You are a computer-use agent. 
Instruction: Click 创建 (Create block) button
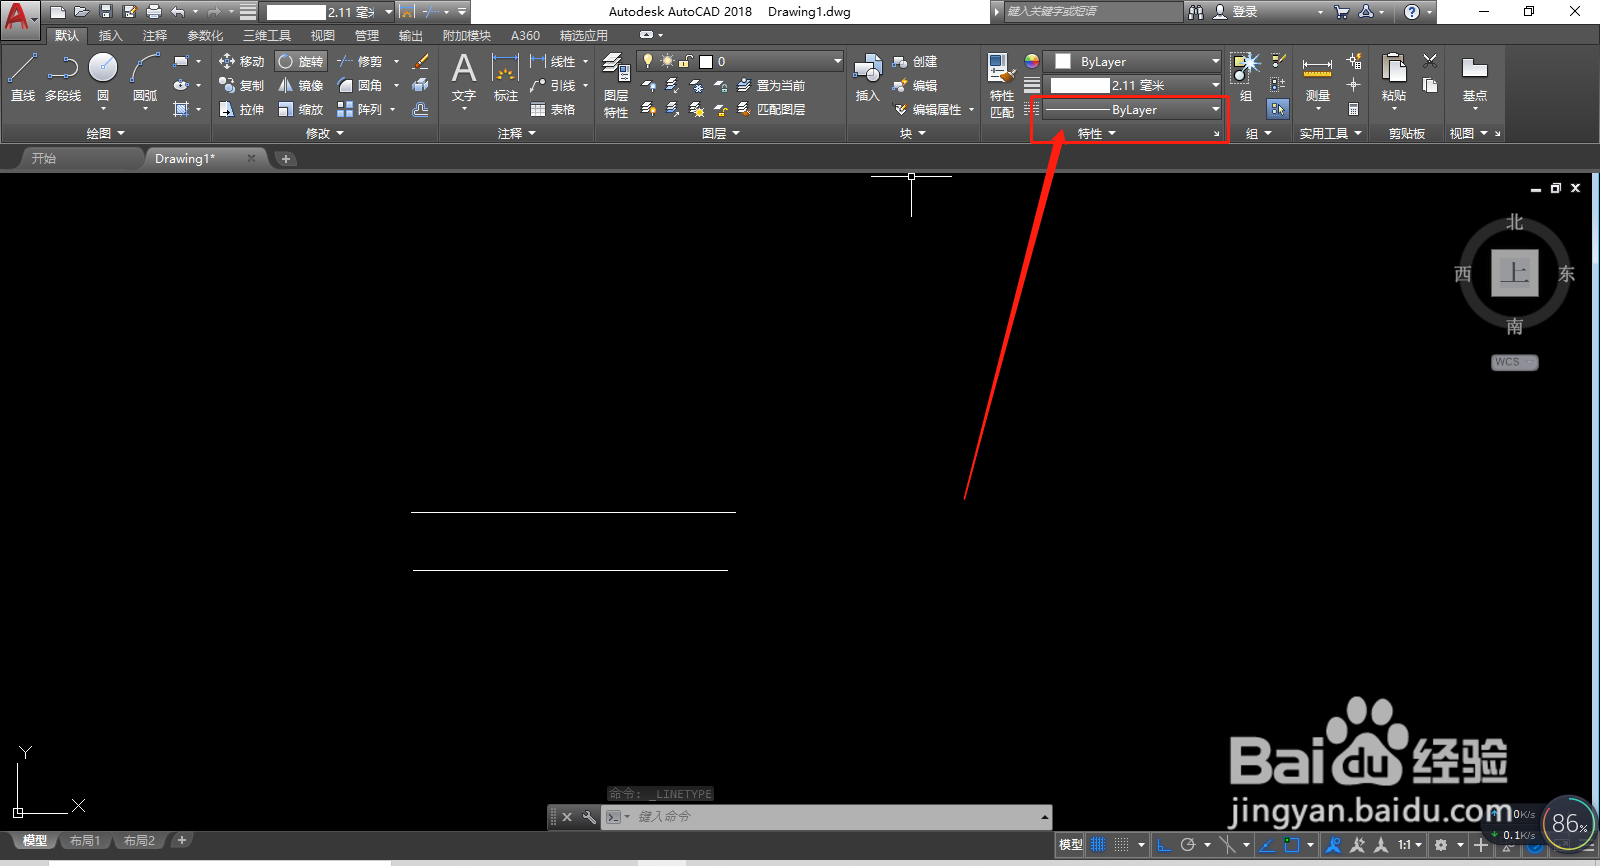915,61
